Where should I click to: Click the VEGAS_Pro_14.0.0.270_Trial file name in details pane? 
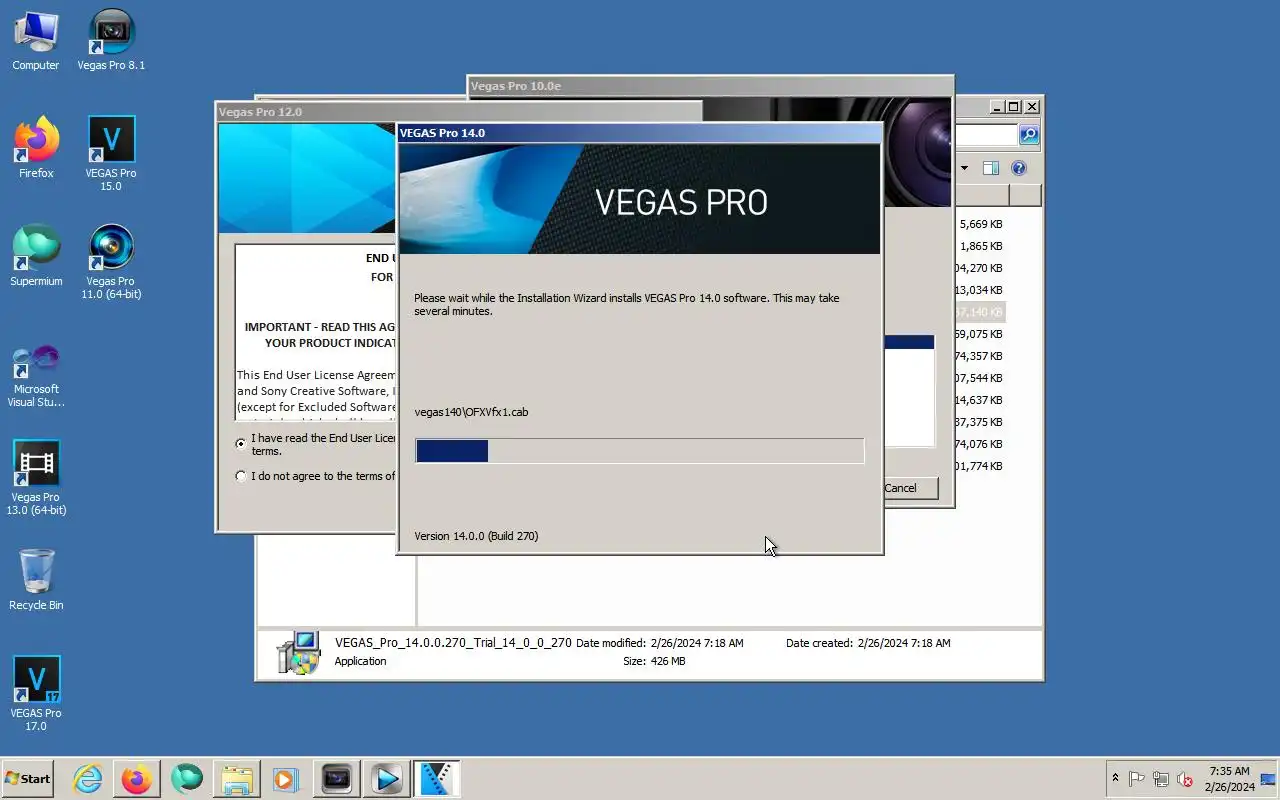[453, 643]
